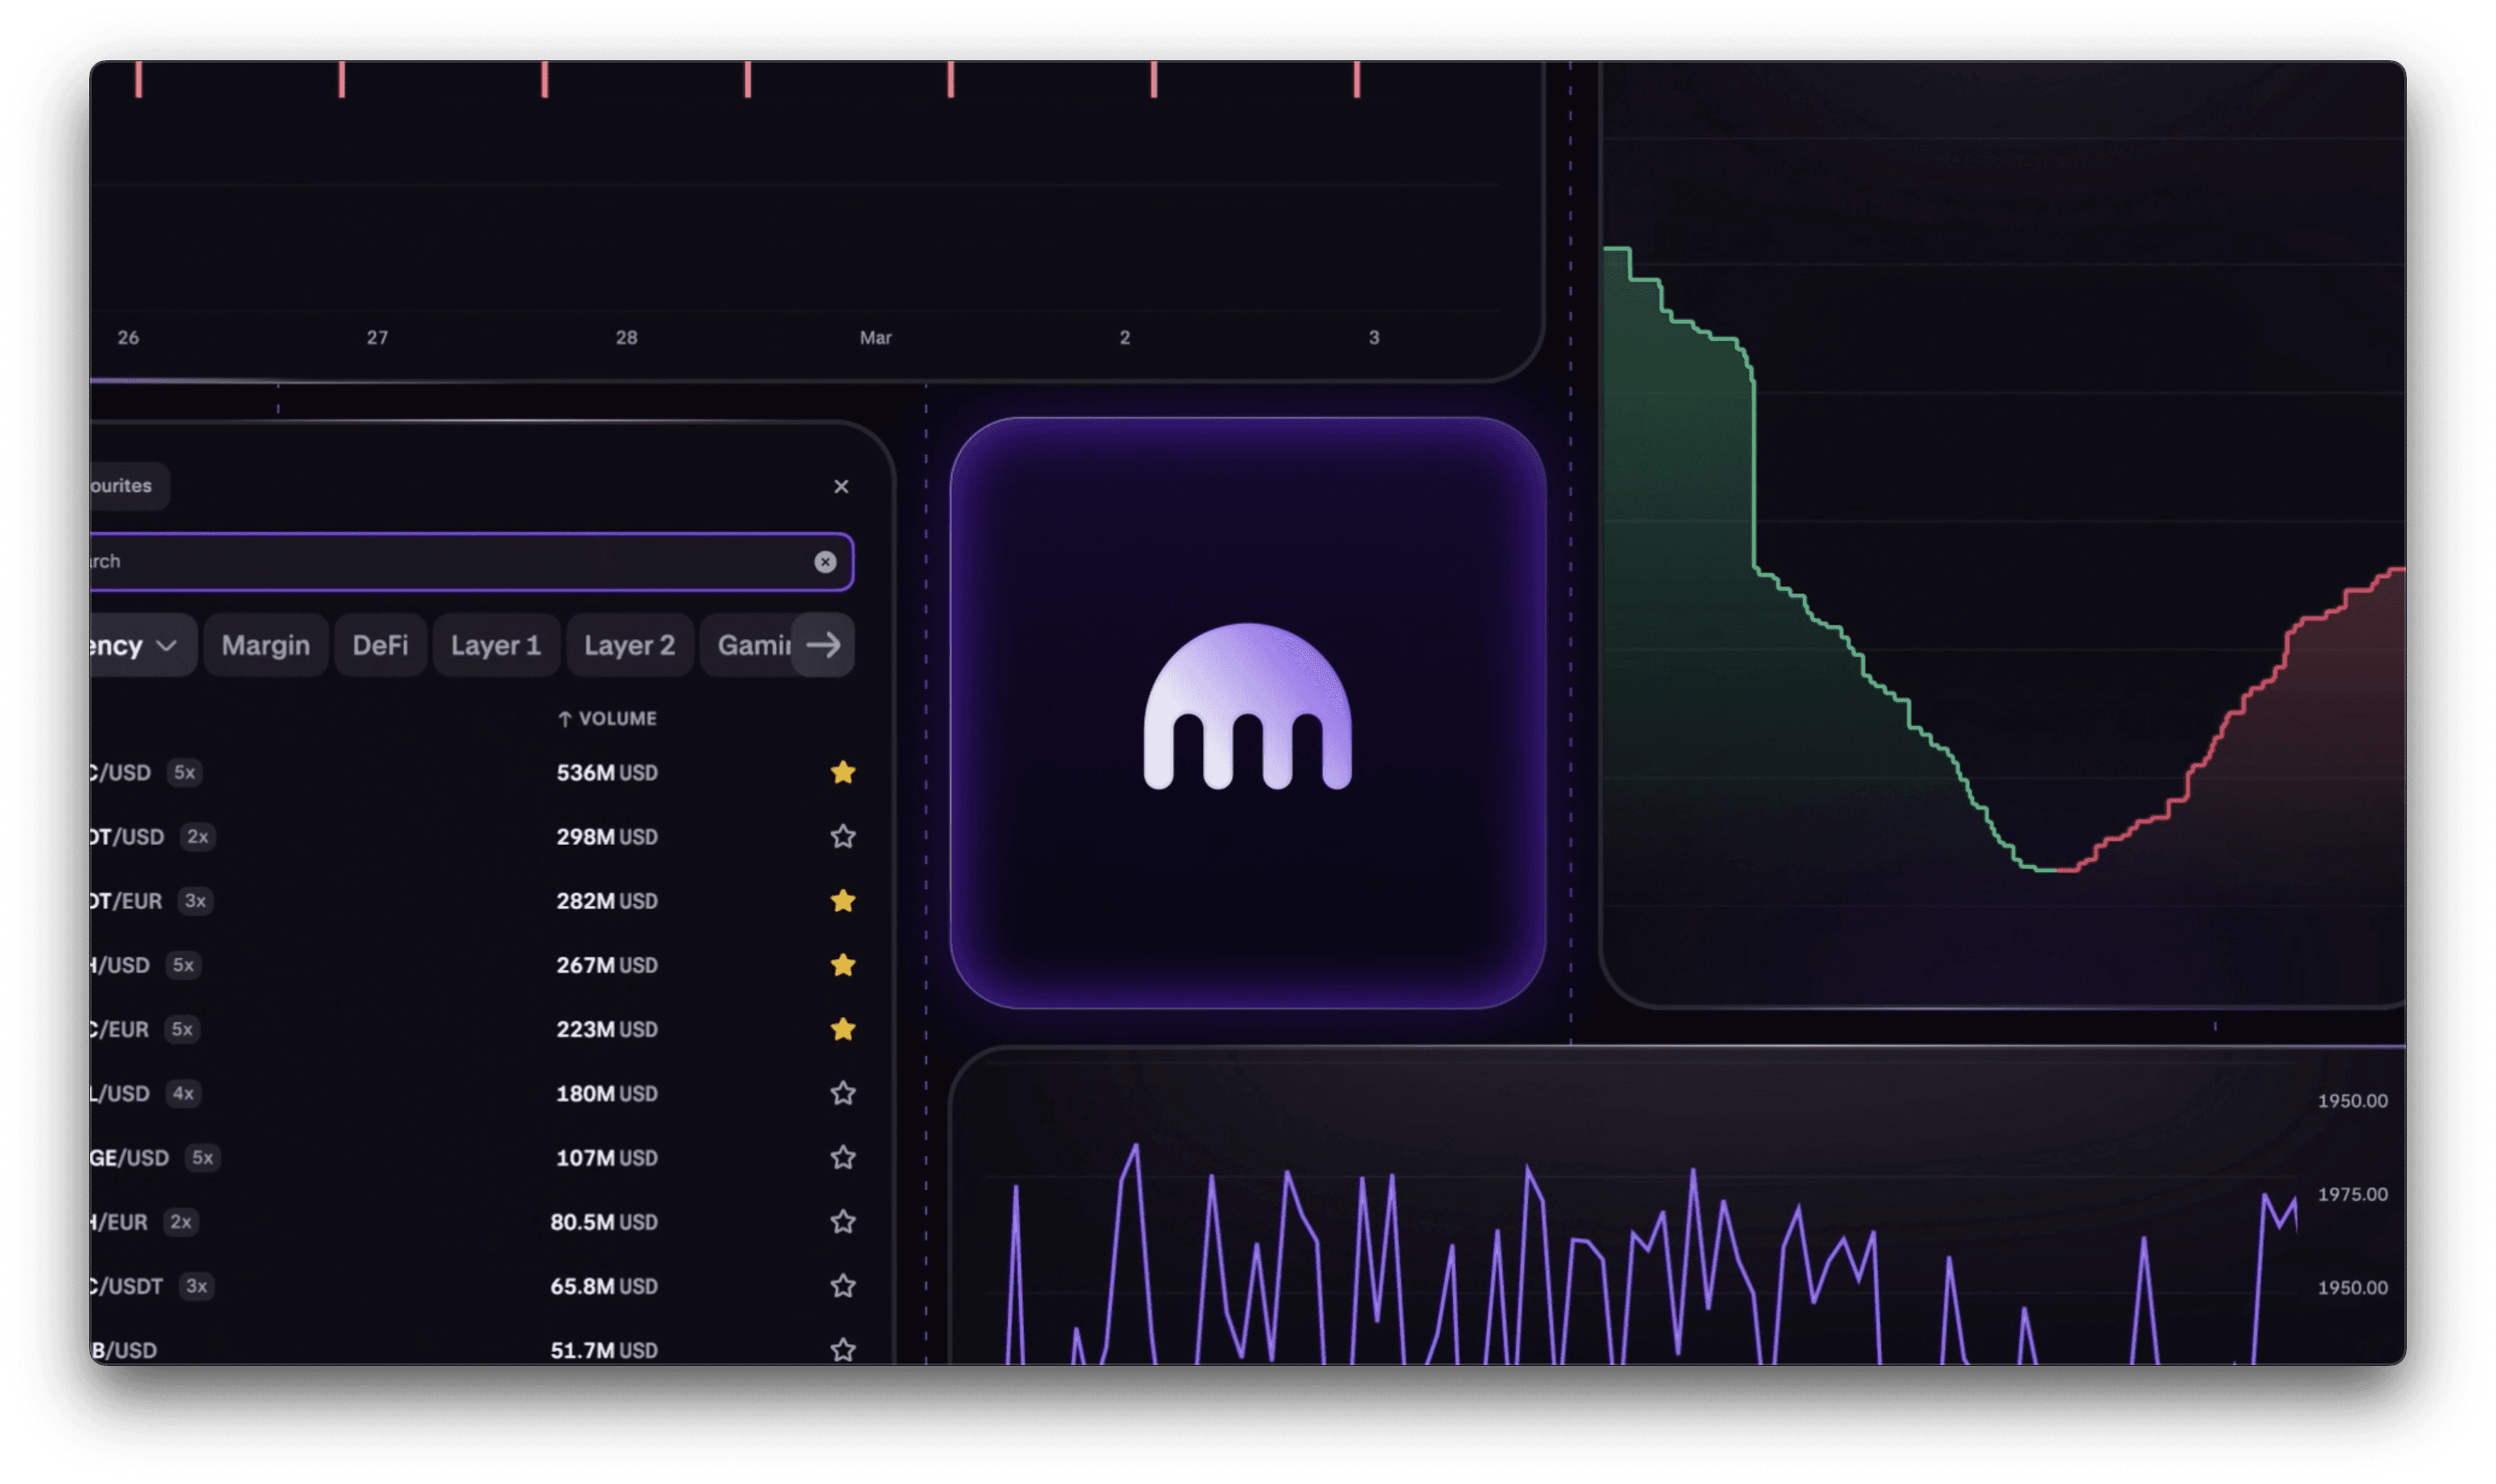
Task: Click the 536M USD volume value
Action: point(607,772)
